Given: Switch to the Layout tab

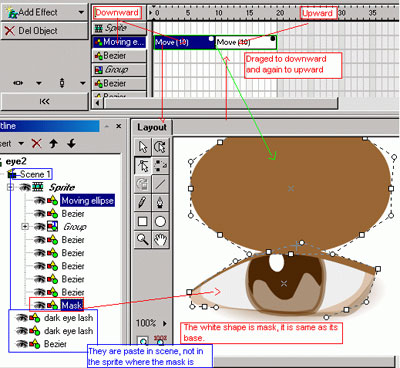Looking at the screenshot, I should (x=152, y=127).
